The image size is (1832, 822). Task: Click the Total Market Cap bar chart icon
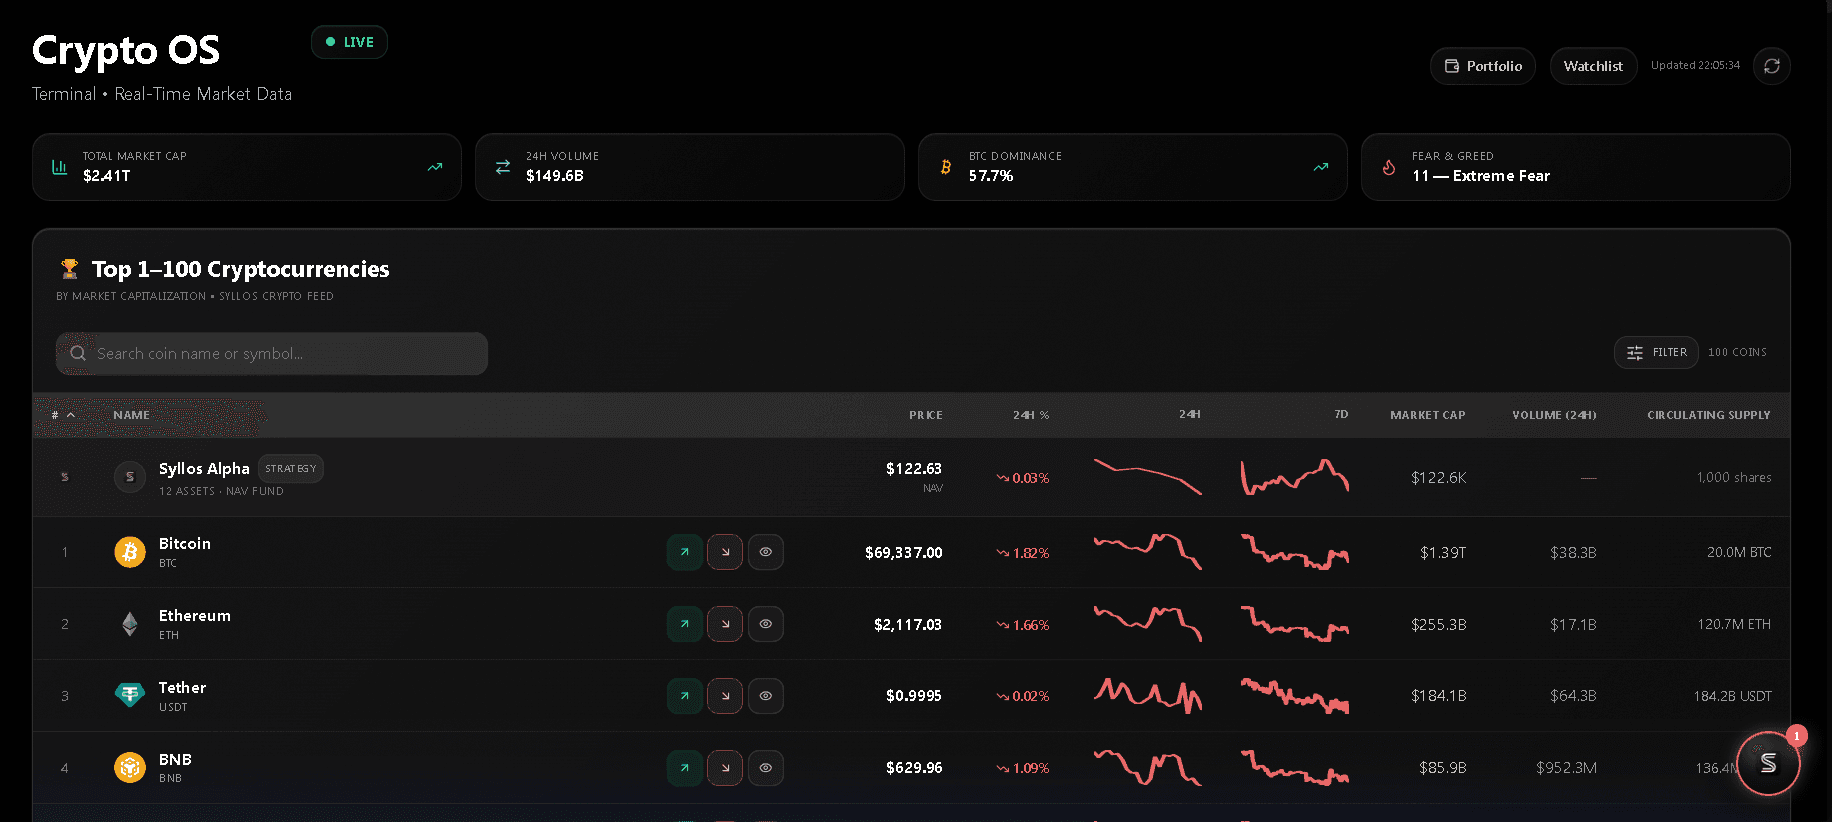point(60,167)
